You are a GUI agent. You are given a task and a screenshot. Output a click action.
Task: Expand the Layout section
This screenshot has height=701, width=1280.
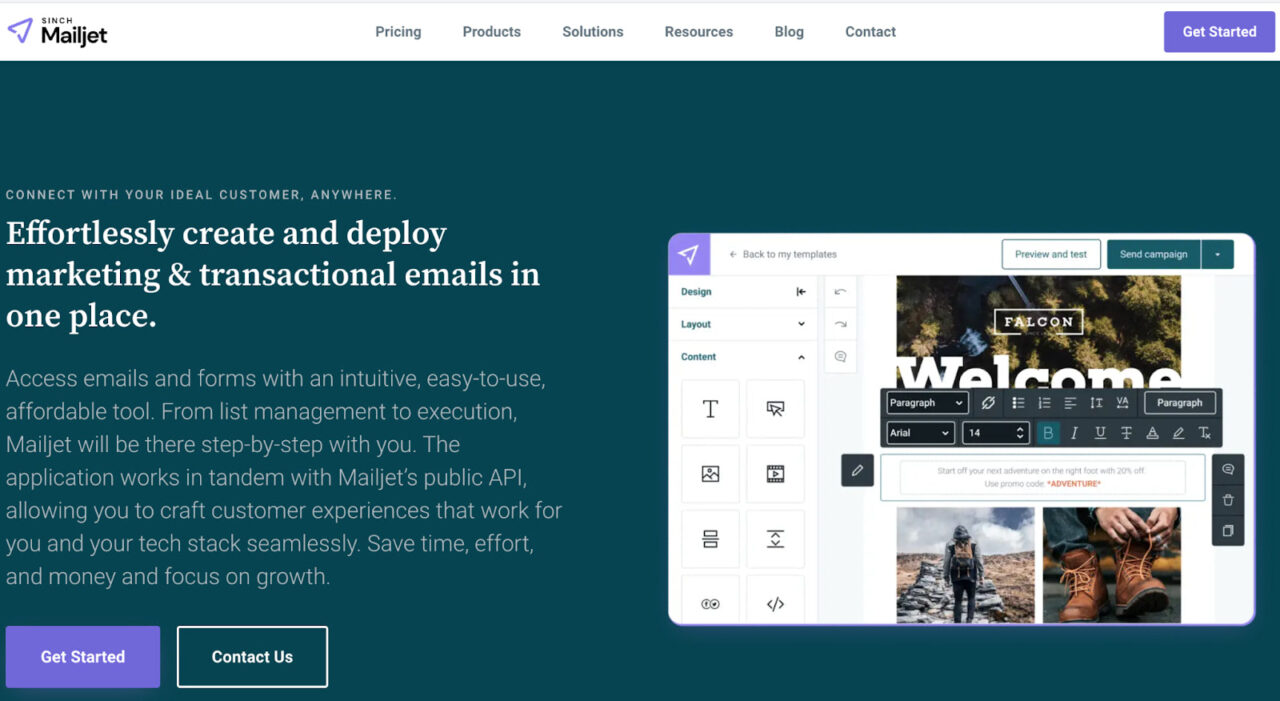click(744, 324)
